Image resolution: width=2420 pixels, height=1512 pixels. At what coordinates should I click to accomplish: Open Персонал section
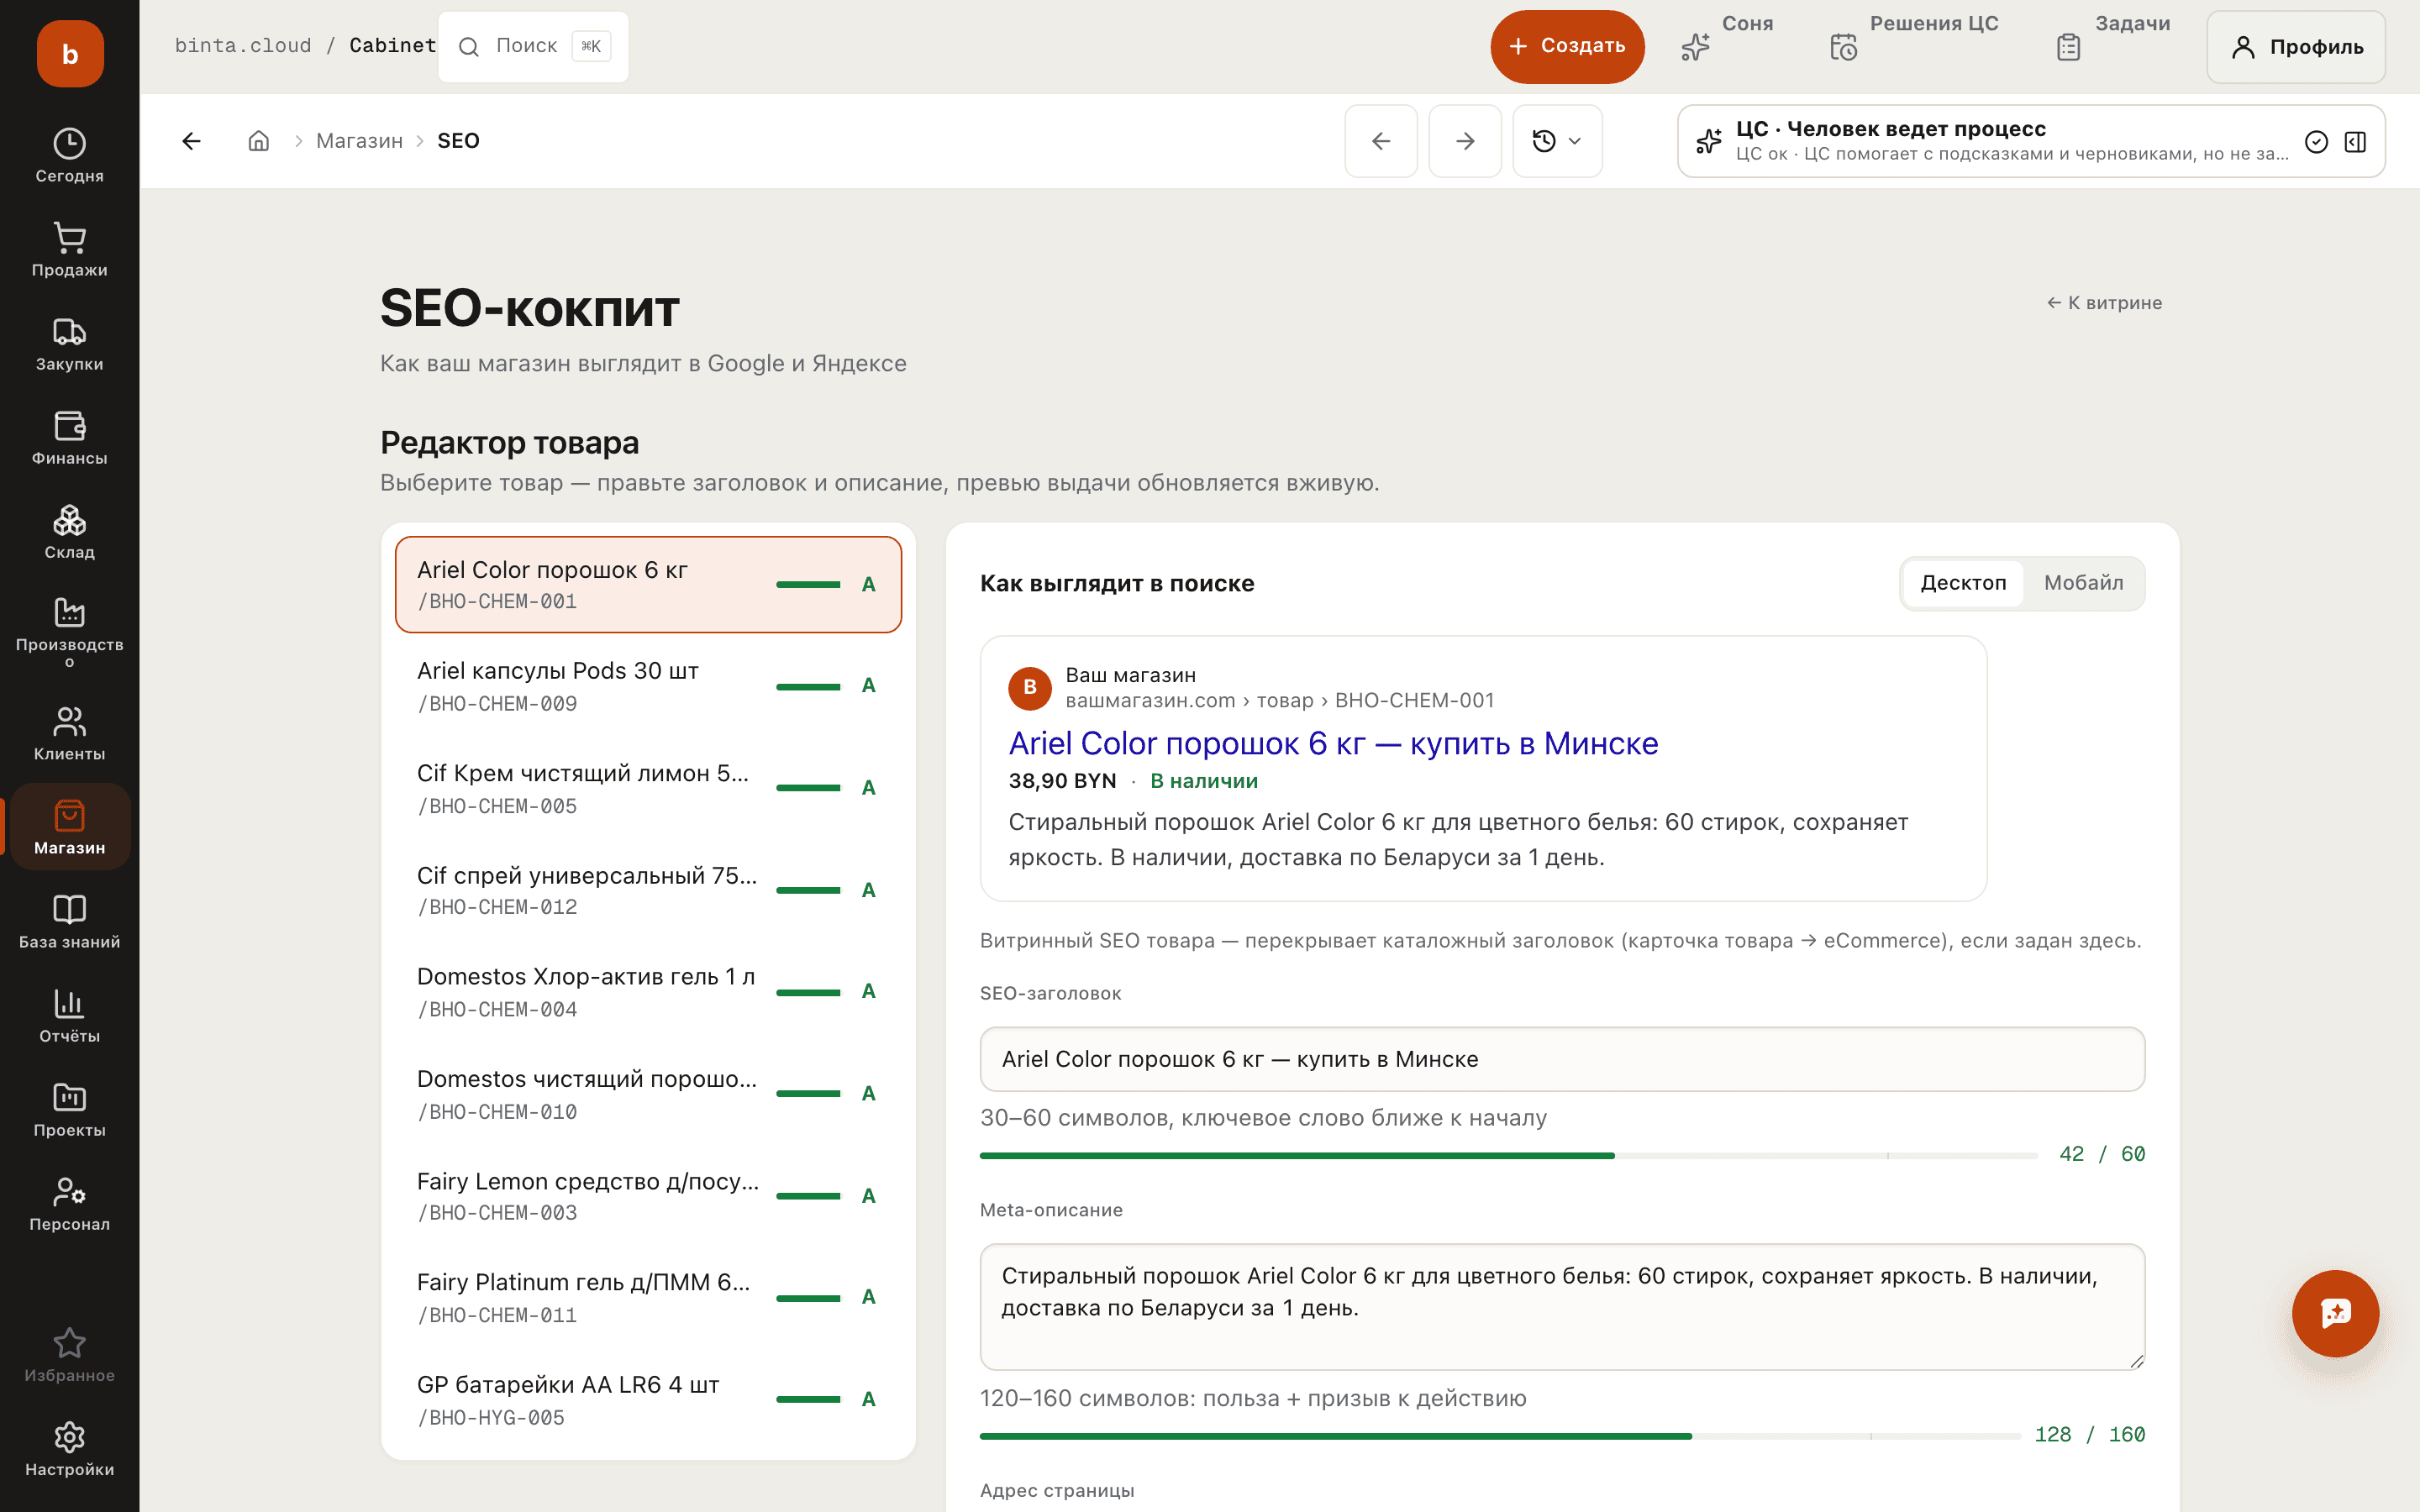tap(69, 1204)
